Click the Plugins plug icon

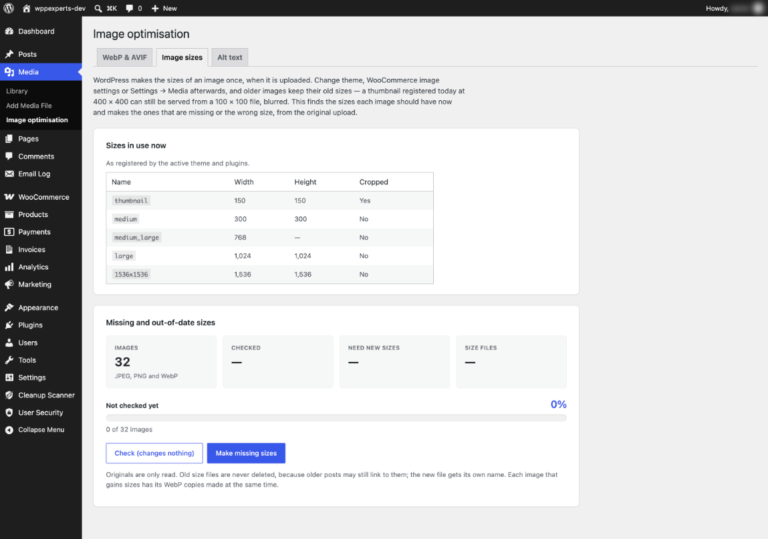tap(9, 325)
